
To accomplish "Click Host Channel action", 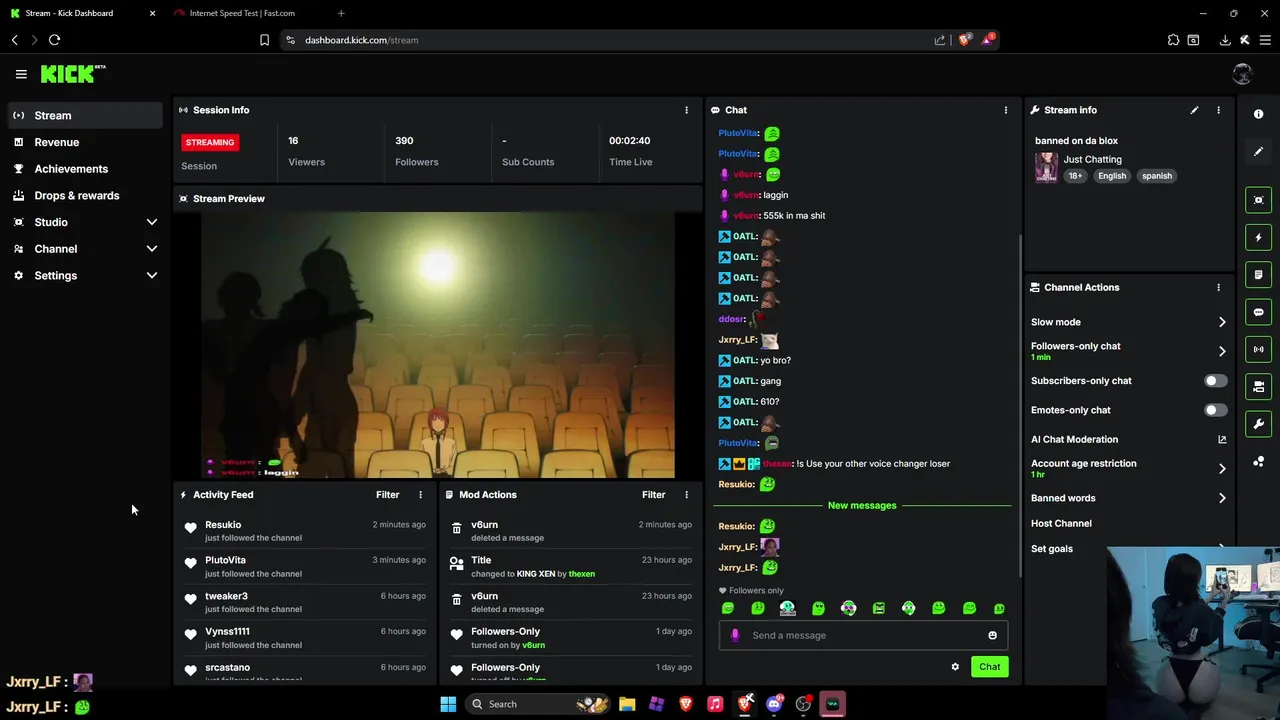I will point(1061,523).
